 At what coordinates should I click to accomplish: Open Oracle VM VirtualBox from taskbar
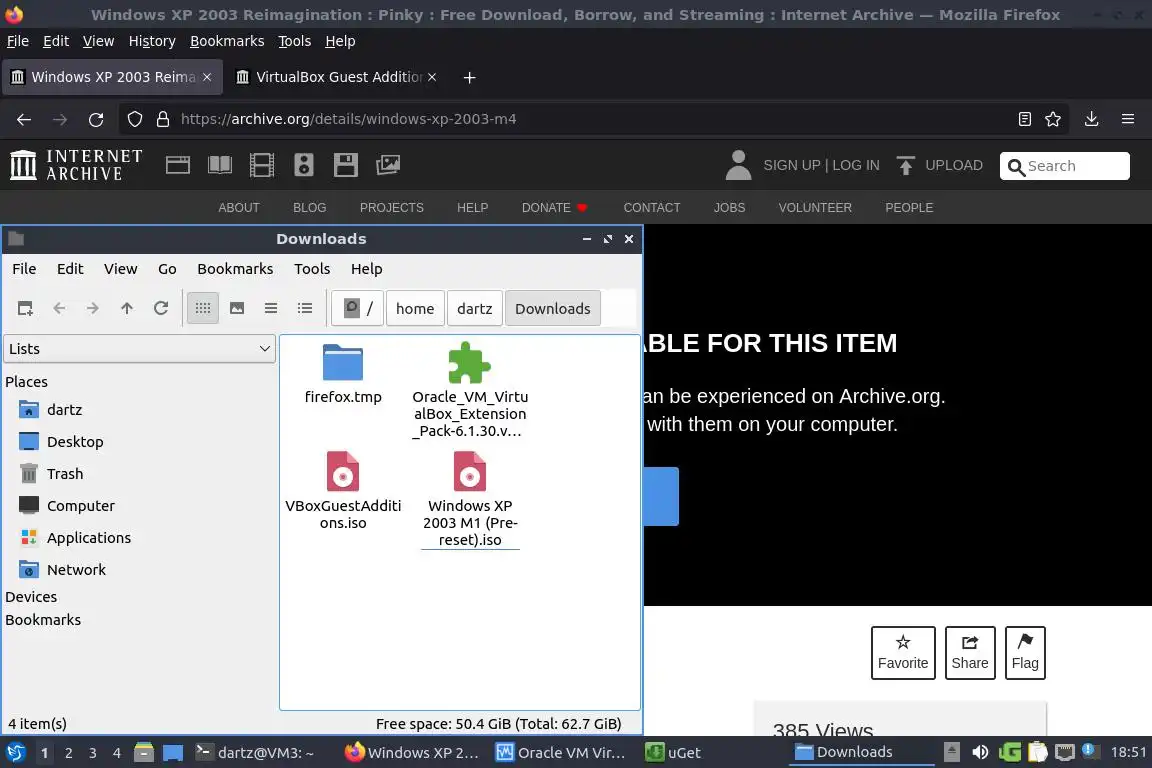561,753
